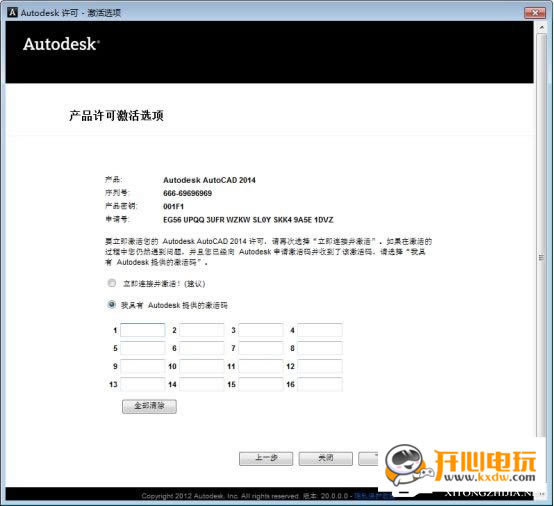Click activation code field 12
Screen dimensions: 554x506
point(320,366)
